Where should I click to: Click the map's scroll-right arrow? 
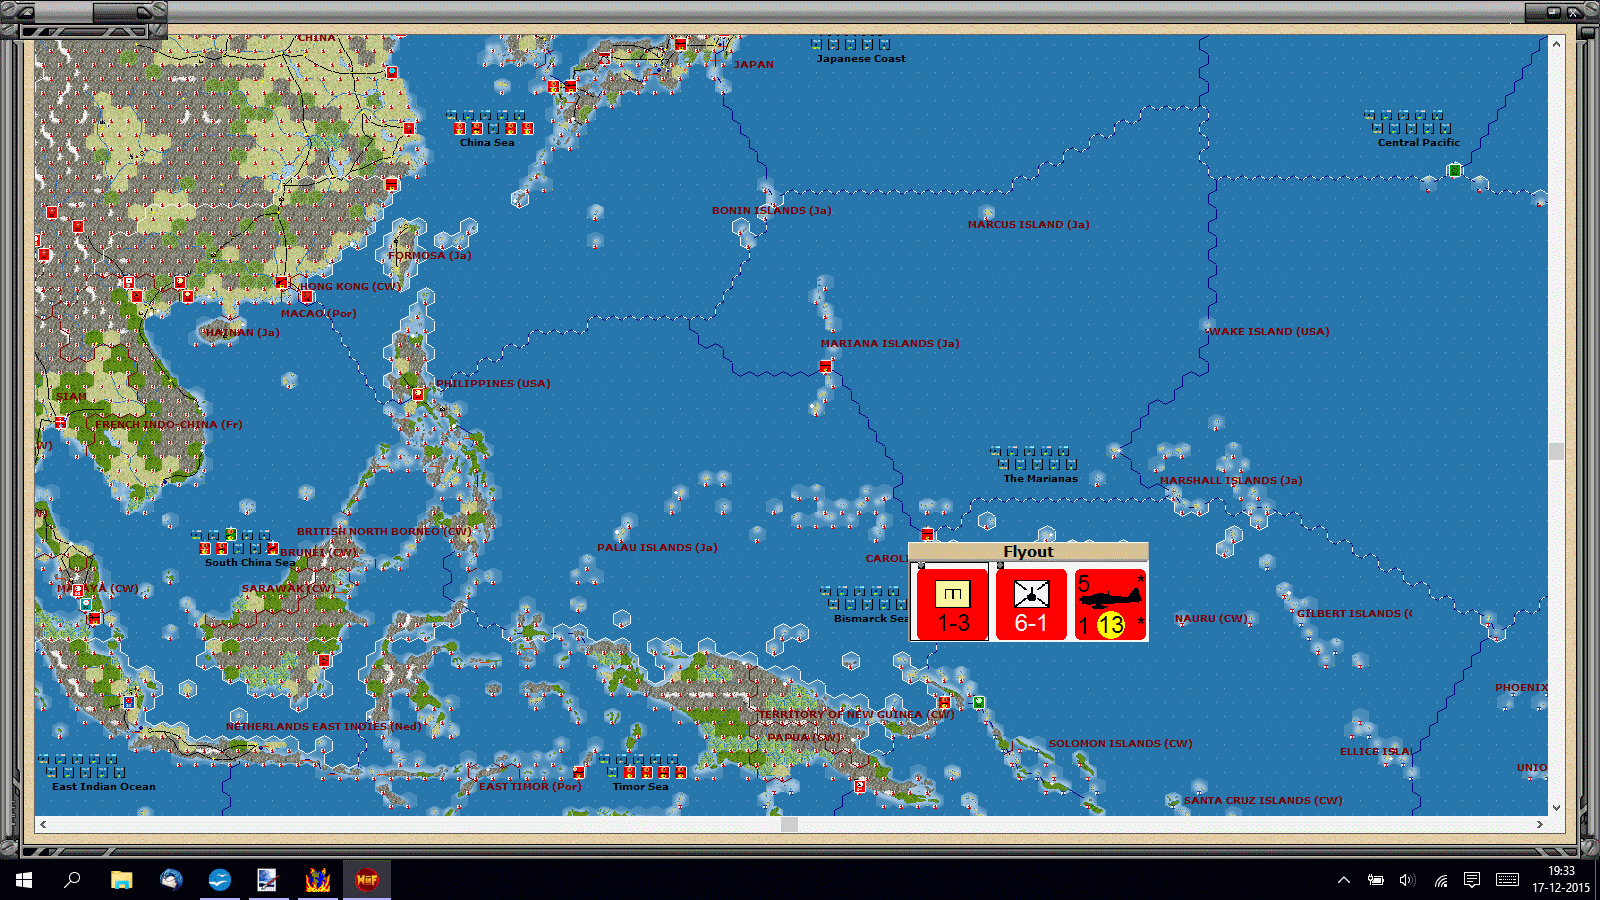coord(1540,824)
